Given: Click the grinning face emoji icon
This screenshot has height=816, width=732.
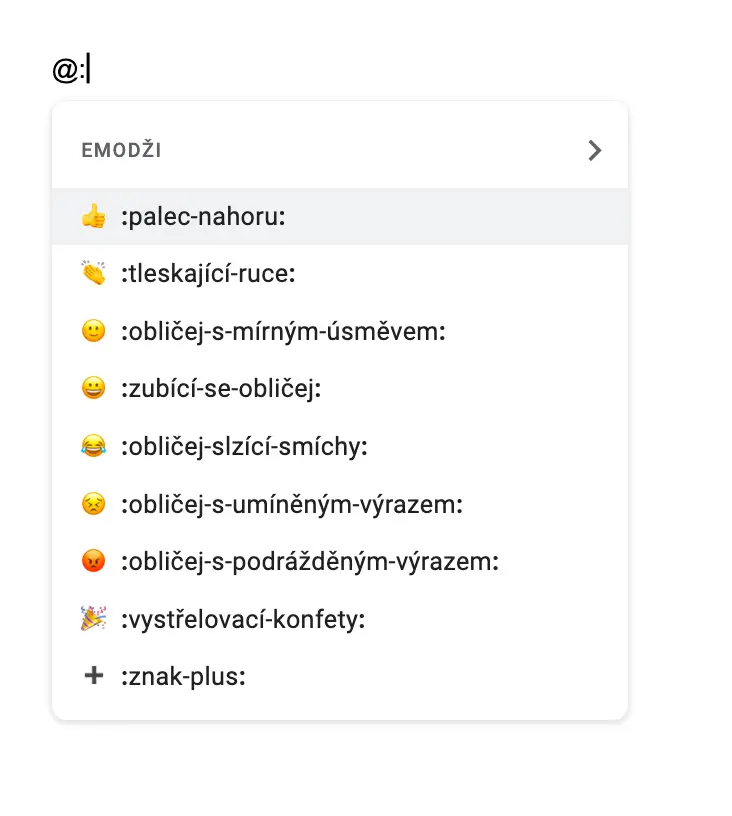Looking at the screenshot, I should pyautogui.click(x=93, y=389).
